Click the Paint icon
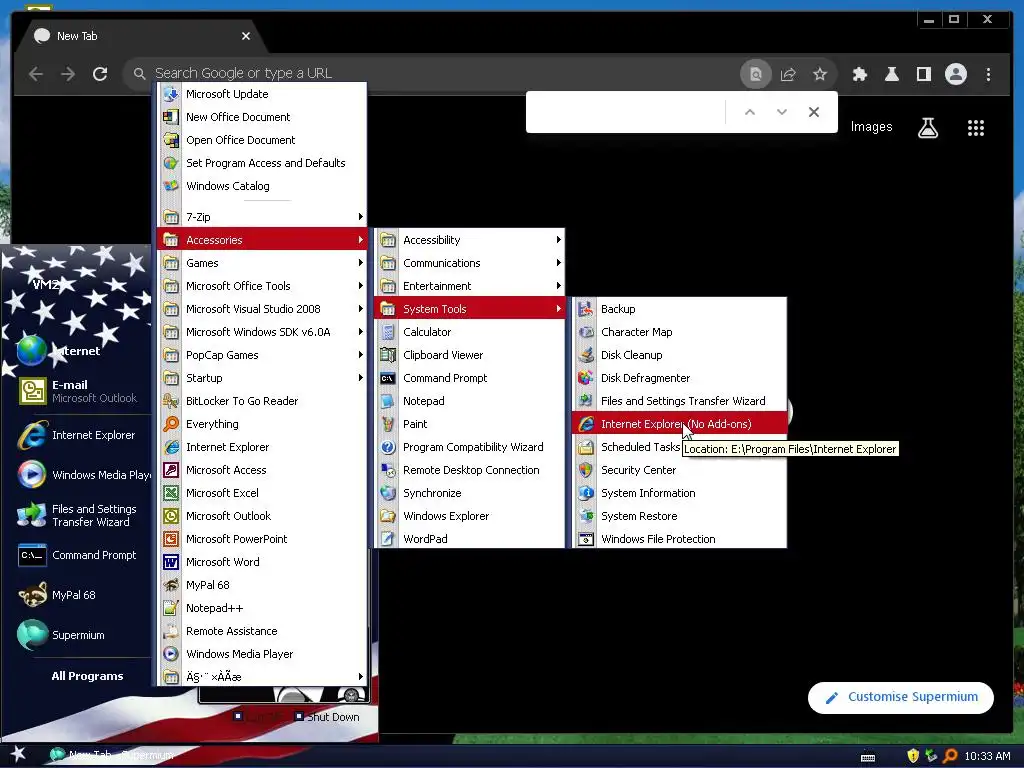Image resolution: width=1024 pixels, height=768 pixels. (388, 424)
